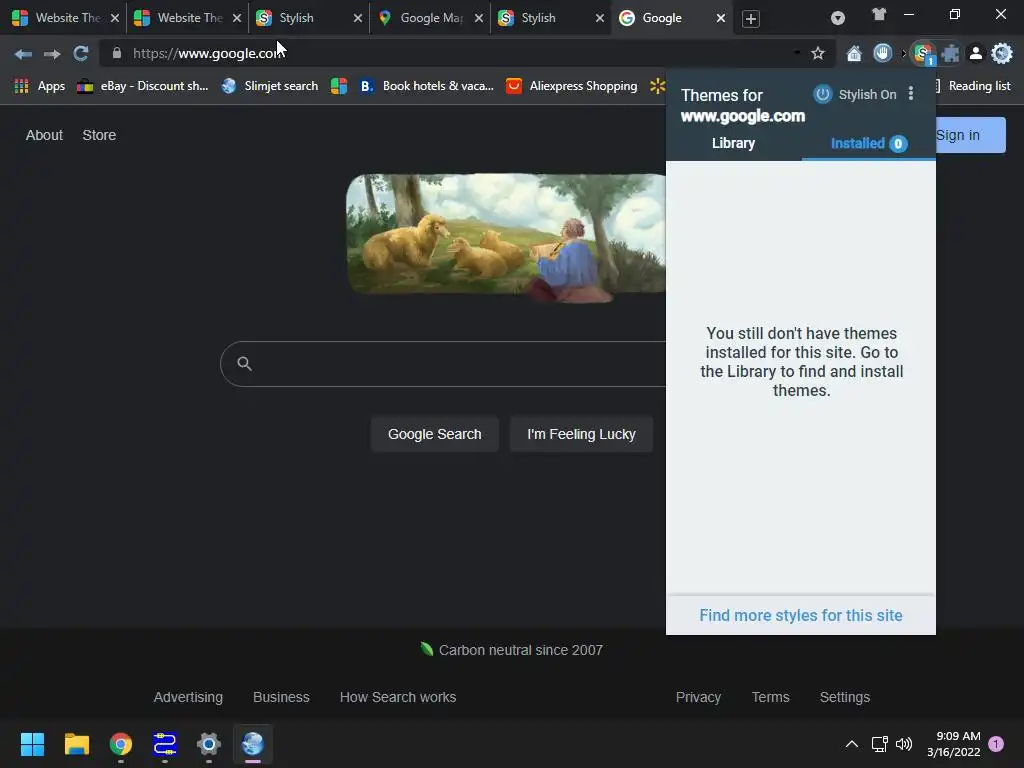
Task: Open the Business footer link
Action: 281,697
